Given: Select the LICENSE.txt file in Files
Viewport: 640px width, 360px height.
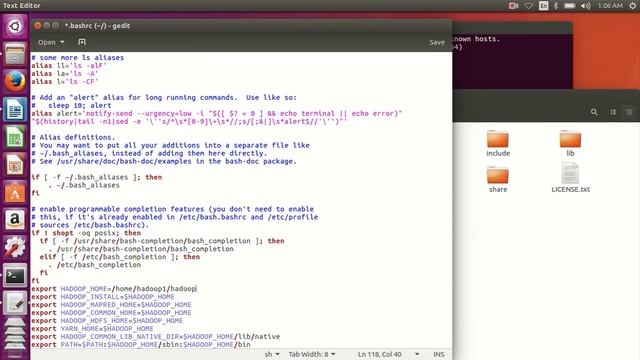Looking at the screenshot, I should pyautogui.click(x=570, y=178).
